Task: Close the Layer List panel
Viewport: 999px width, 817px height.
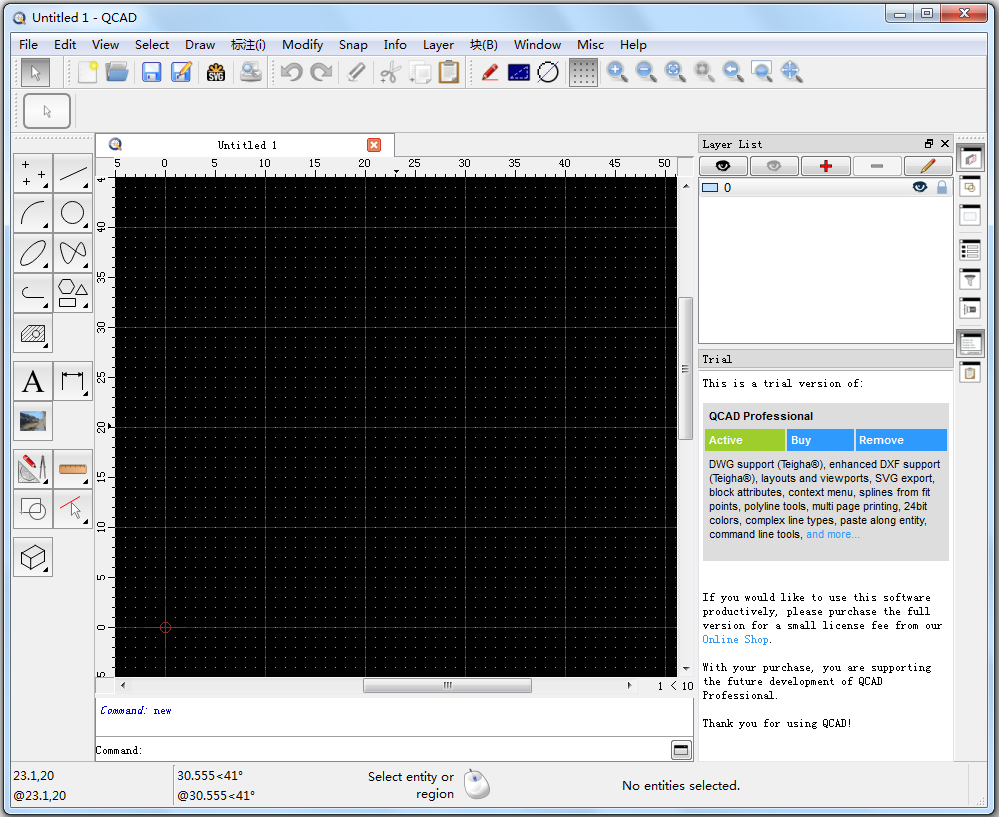Action: pos(945,144)
